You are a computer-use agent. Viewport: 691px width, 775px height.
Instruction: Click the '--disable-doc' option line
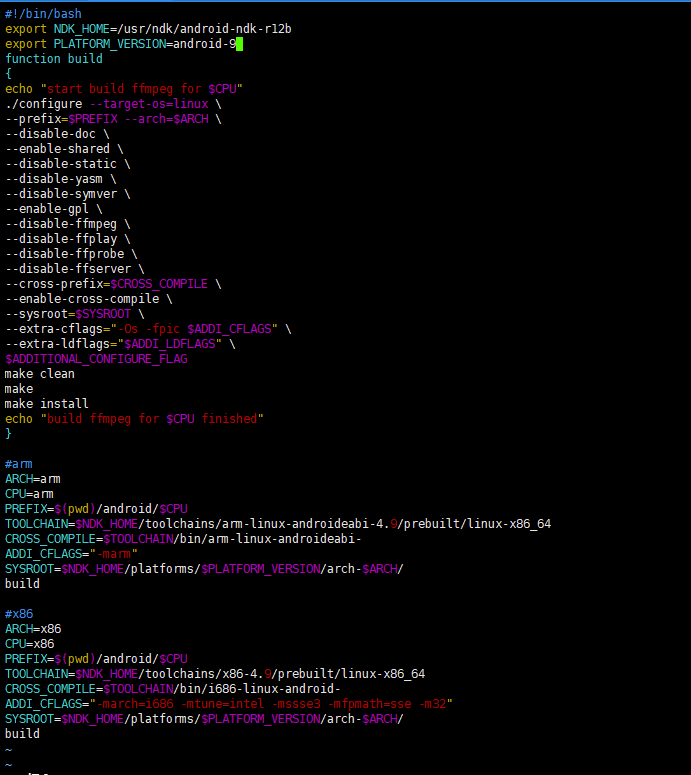coord(57,134)
